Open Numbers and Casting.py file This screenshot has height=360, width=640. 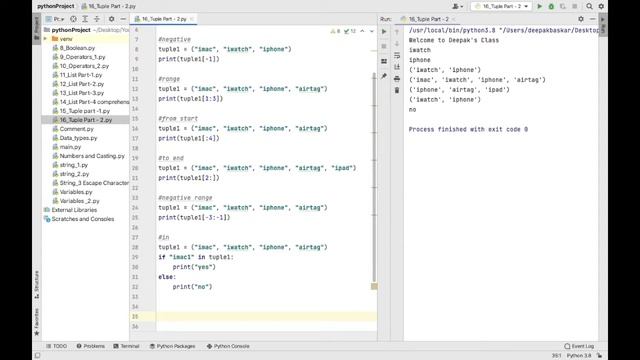coord(92,156)
